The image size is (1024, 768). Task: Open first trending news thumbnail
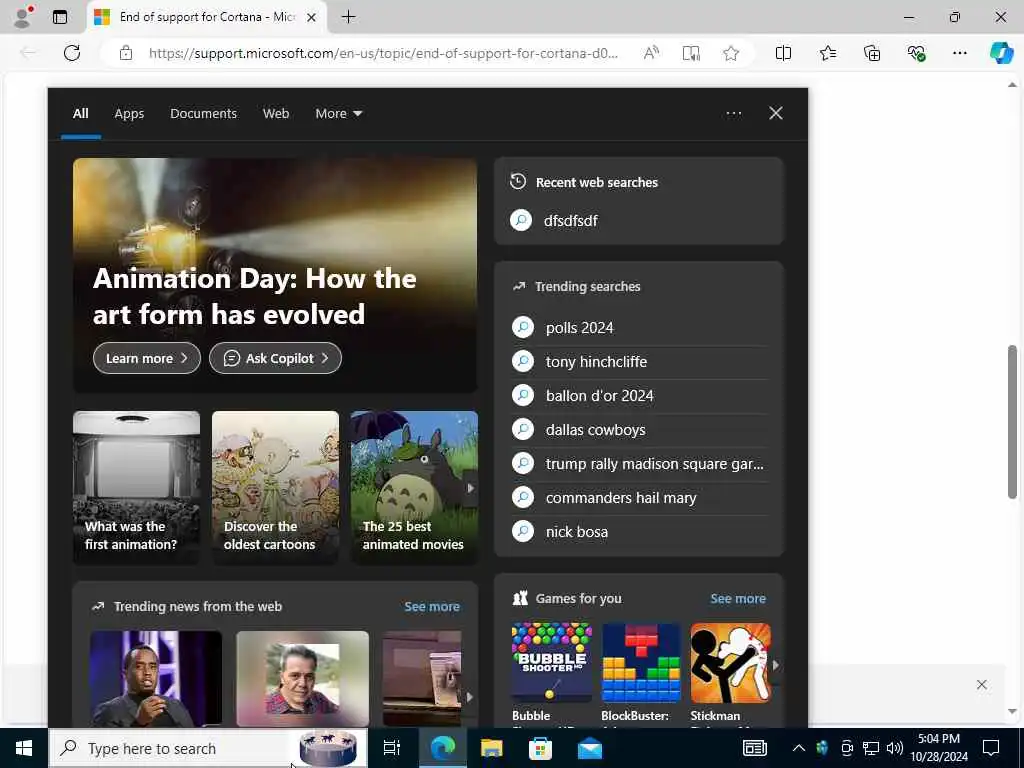[156, 679]
